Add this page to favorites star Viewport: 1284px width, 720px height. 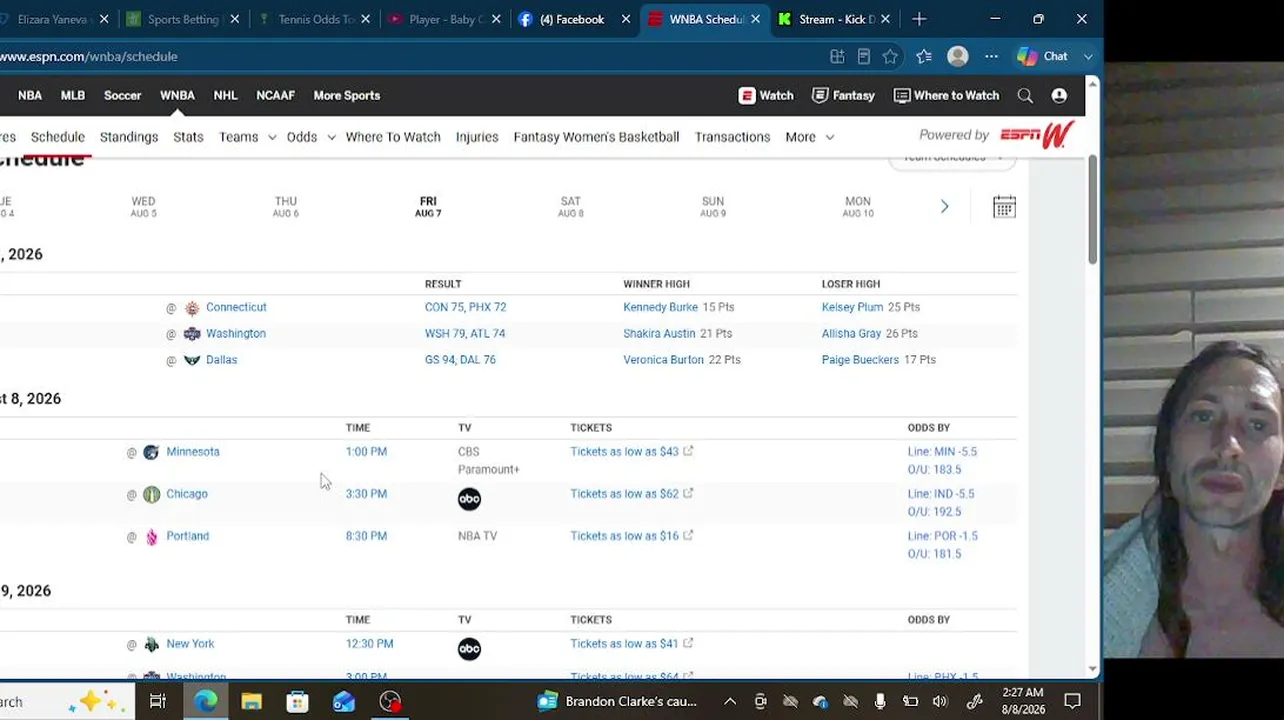(890, 56)
